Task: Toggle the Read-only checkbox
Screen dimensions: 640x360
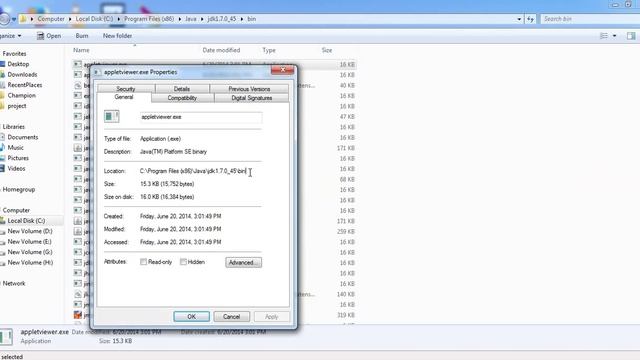Action: (x=143, y=262)
